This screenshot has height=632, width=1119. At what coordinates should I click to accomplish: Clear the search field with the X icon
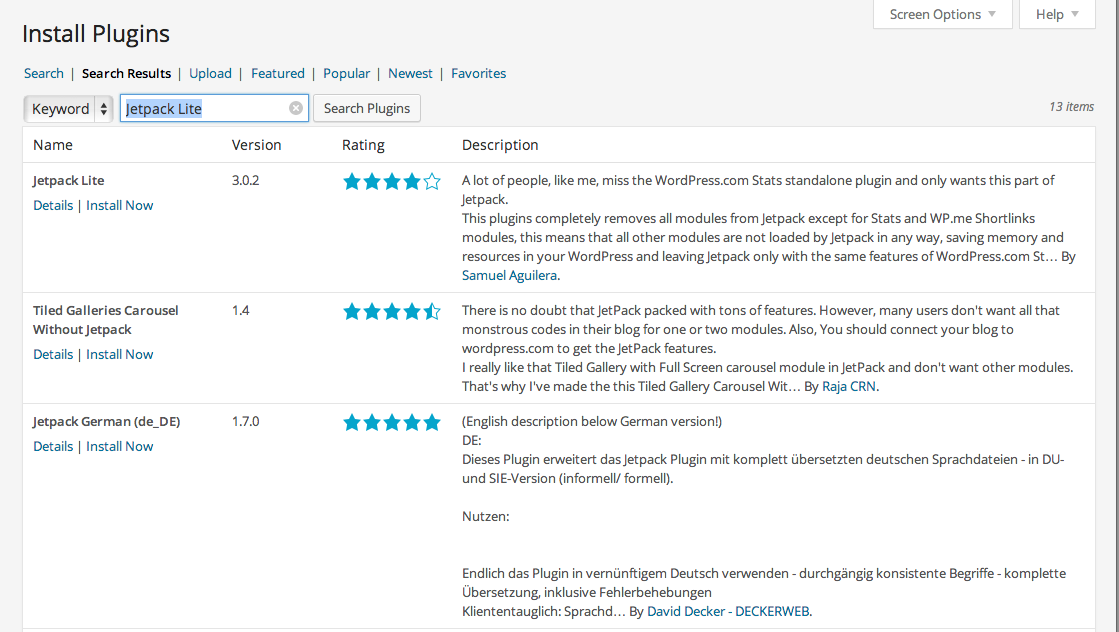point(295,108)
